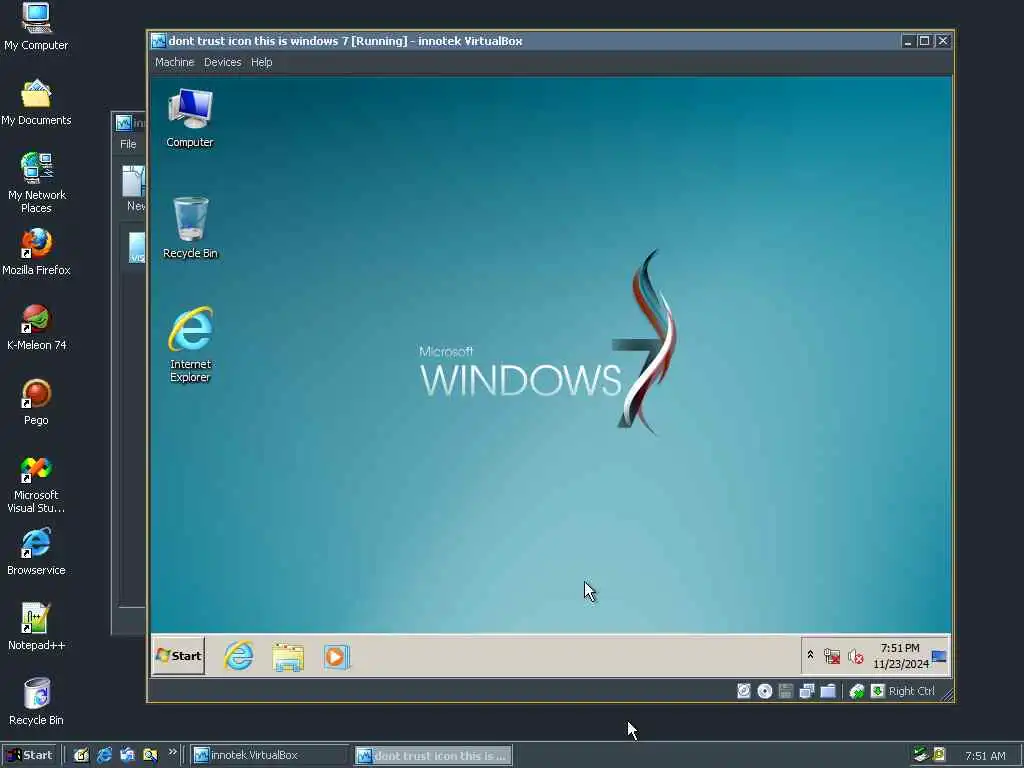Open Windows Explorer folder on guest taskbar
This screenshot has width=1024, height=768.
(x=288, y=656)
